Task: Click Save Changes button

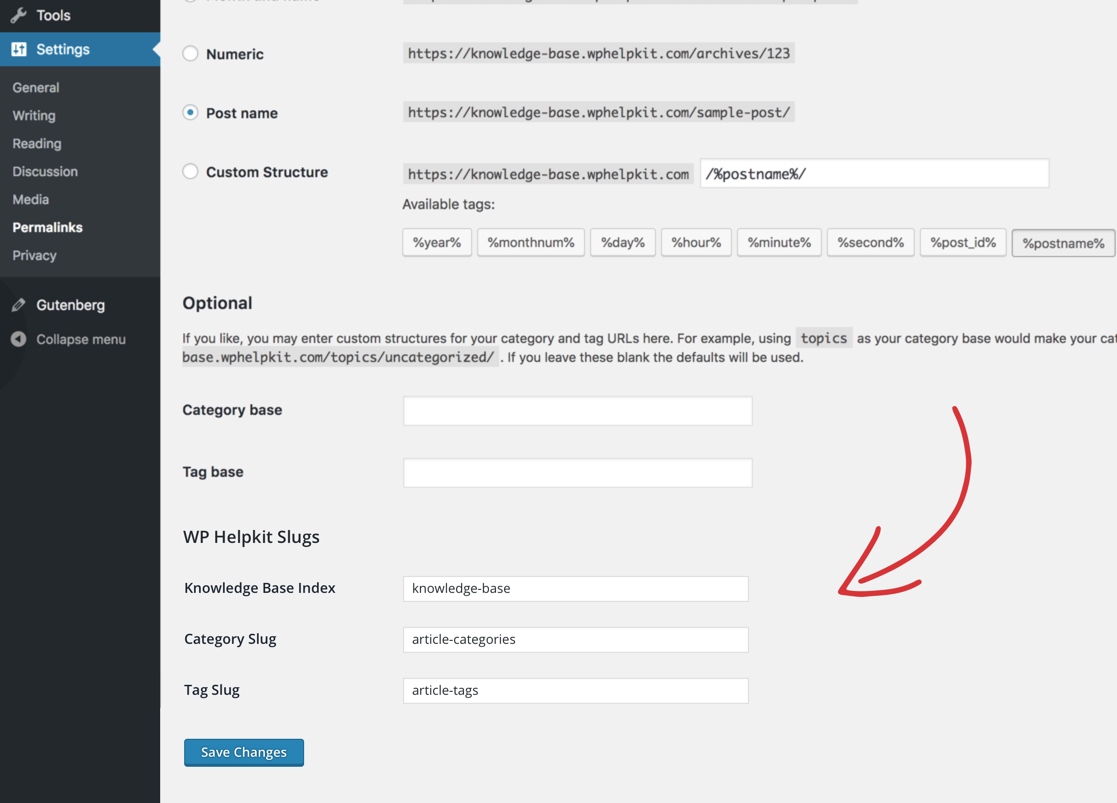Action: click(x=244, y=752)
